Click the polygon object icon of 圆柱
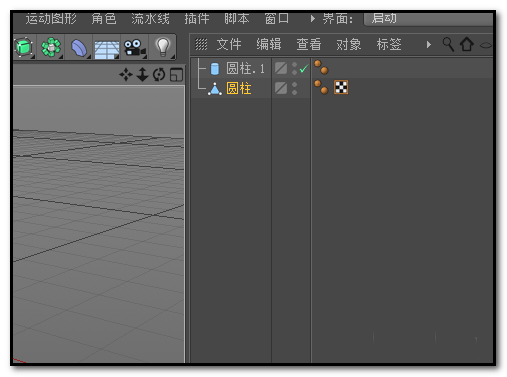This screenshot has height=377, width=507. [215, 89]
